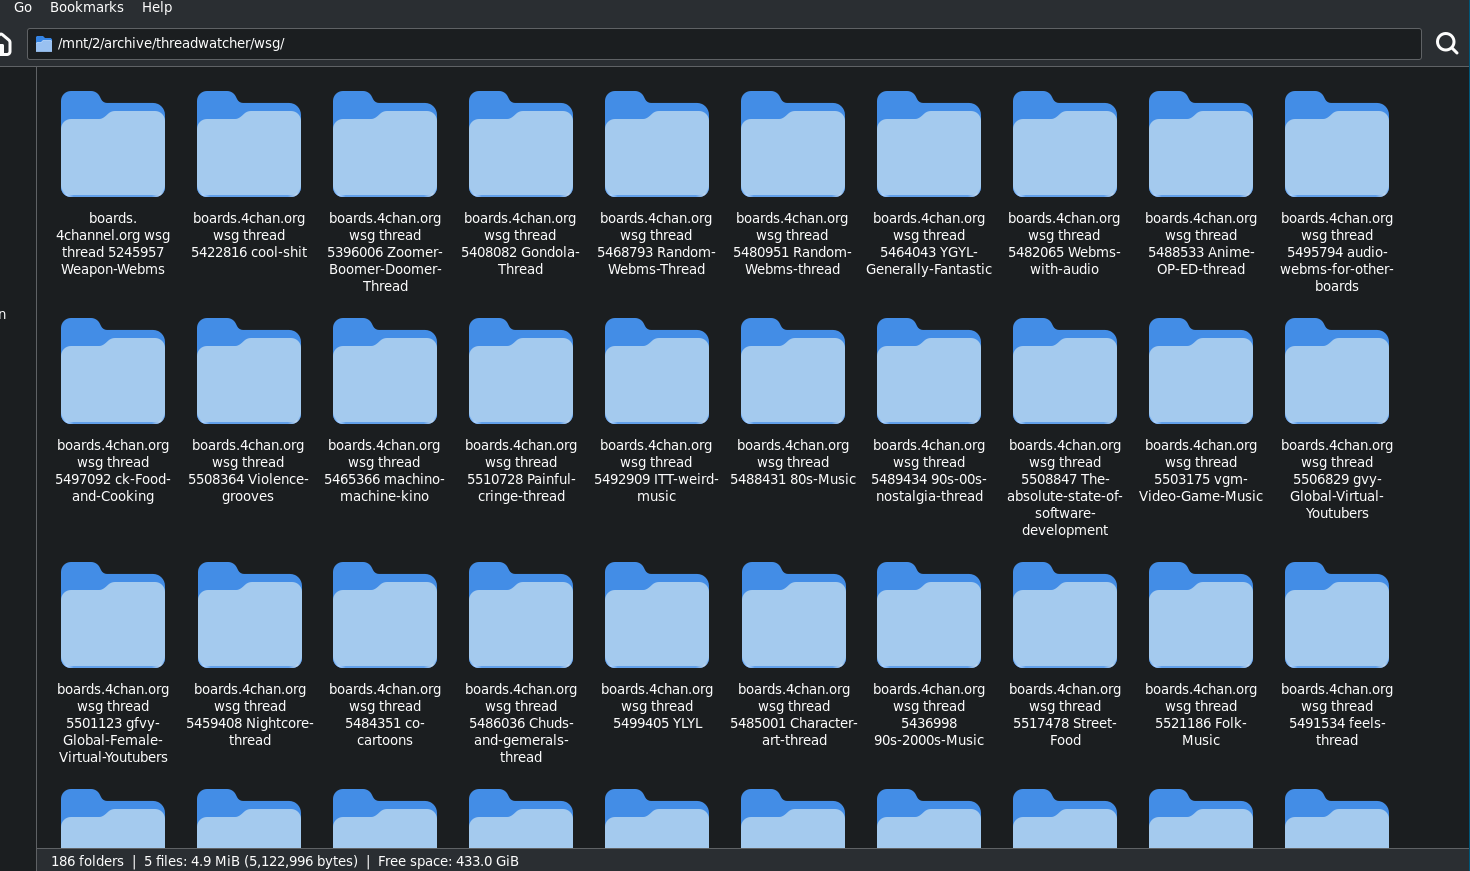This screenshot has width=1470, height=871.
Task: Click file name text '5499405 YLYL'
Action: [657, 723]
